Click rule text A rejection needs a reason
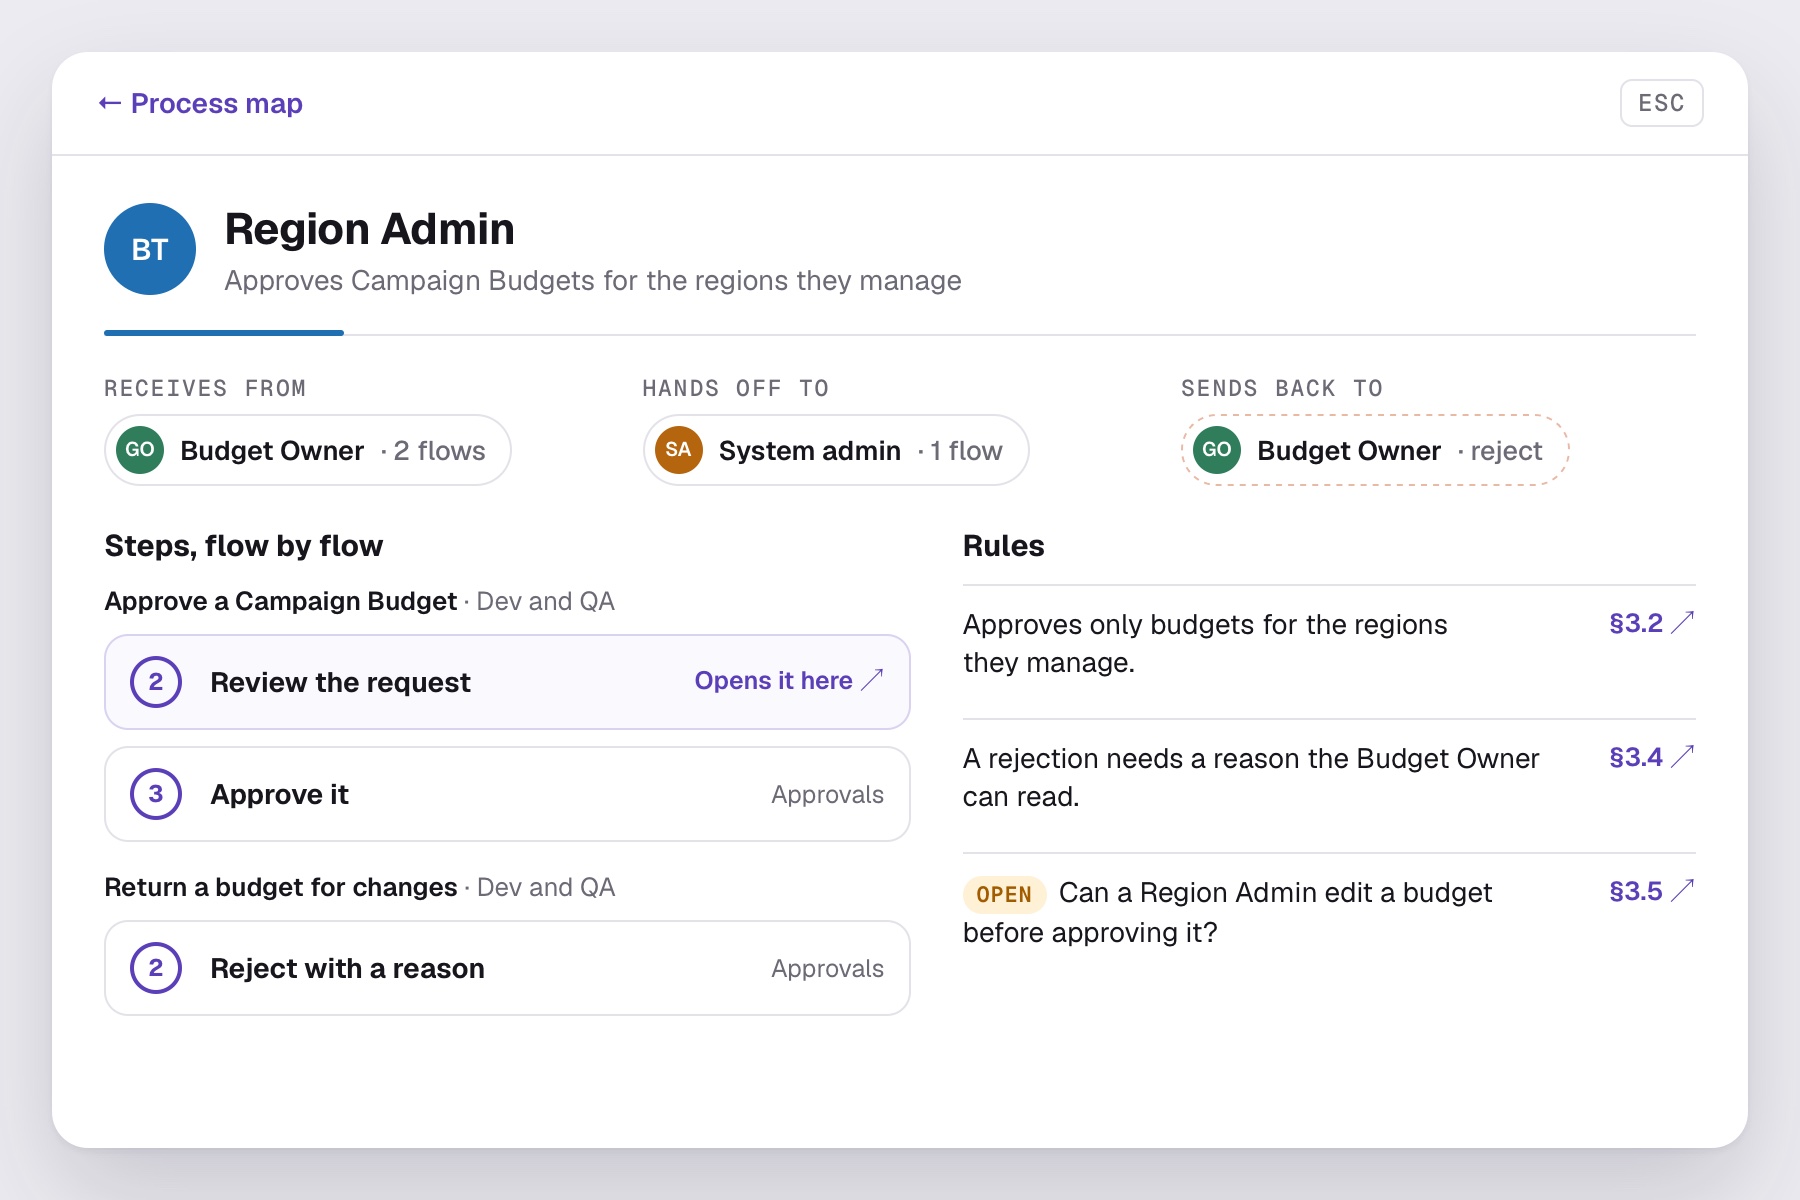This screenshot has height=1200, width=1800. click(1251, 777)
